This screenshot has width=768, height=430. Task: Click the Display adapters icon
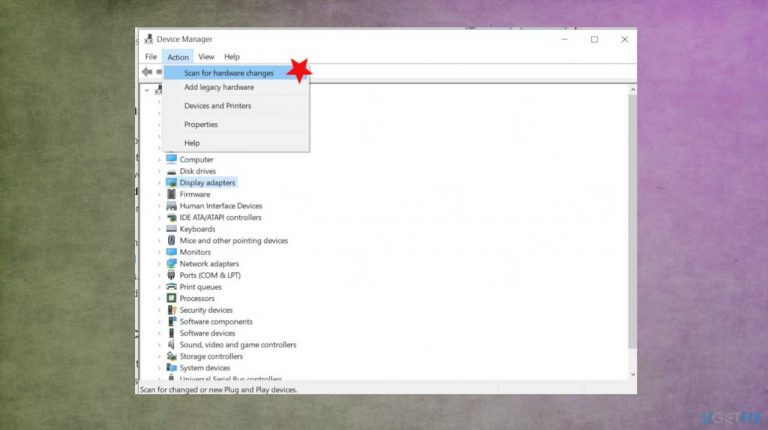click(171, 183)
